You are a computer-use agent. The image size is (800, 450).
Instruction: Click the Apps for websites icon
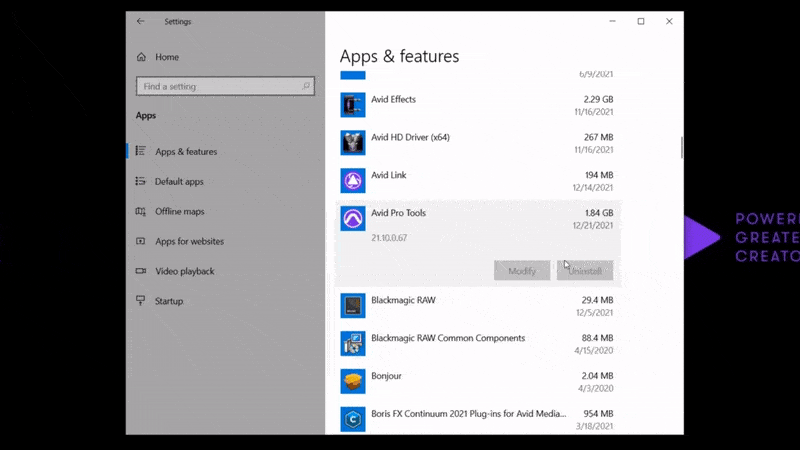point(140,241)
